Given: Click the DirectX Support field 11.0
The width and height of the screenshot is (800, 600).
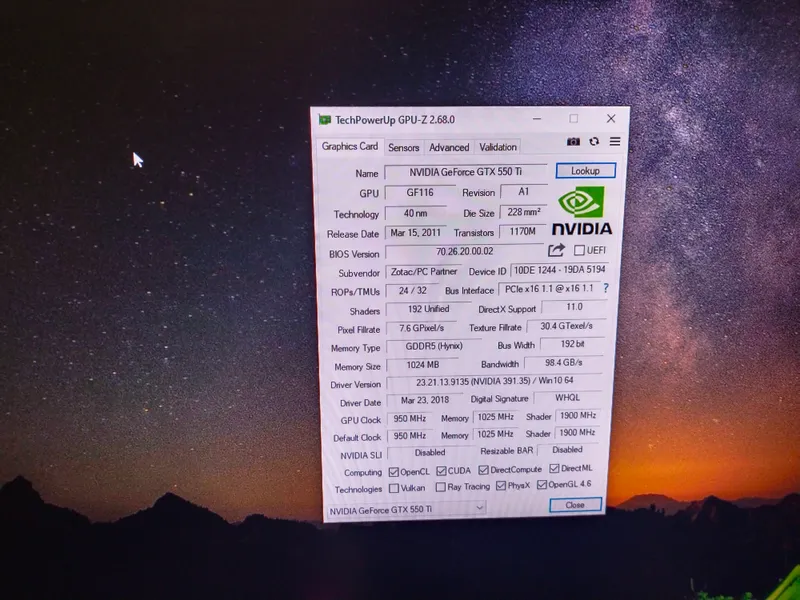Looking at the screenshot, I should coord(574,307).
